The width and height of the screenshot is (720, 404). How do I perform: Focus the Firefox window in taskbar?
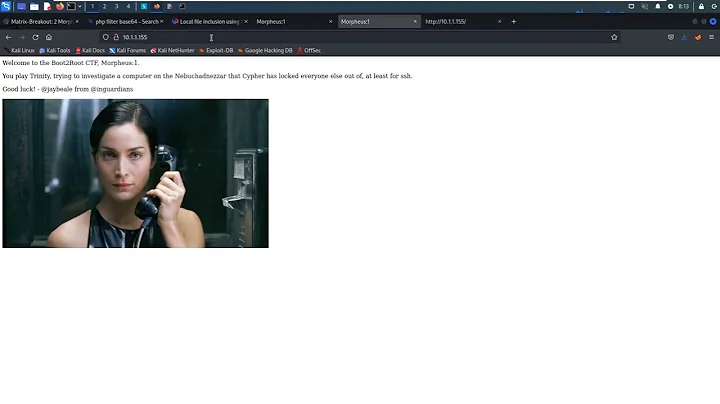point(157,6)
